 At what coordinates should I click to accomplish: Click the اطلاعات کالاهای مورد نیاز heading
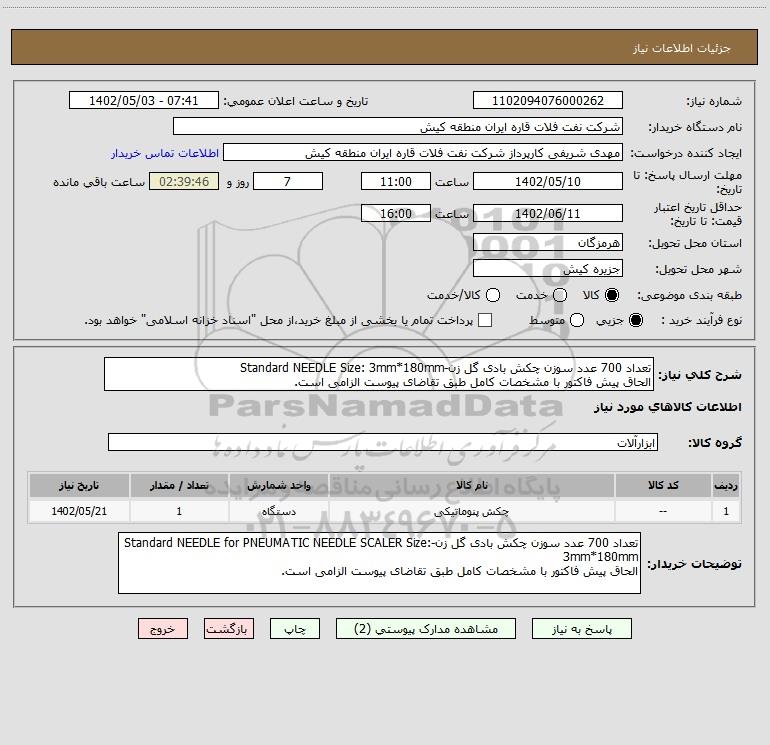[667, 407]
